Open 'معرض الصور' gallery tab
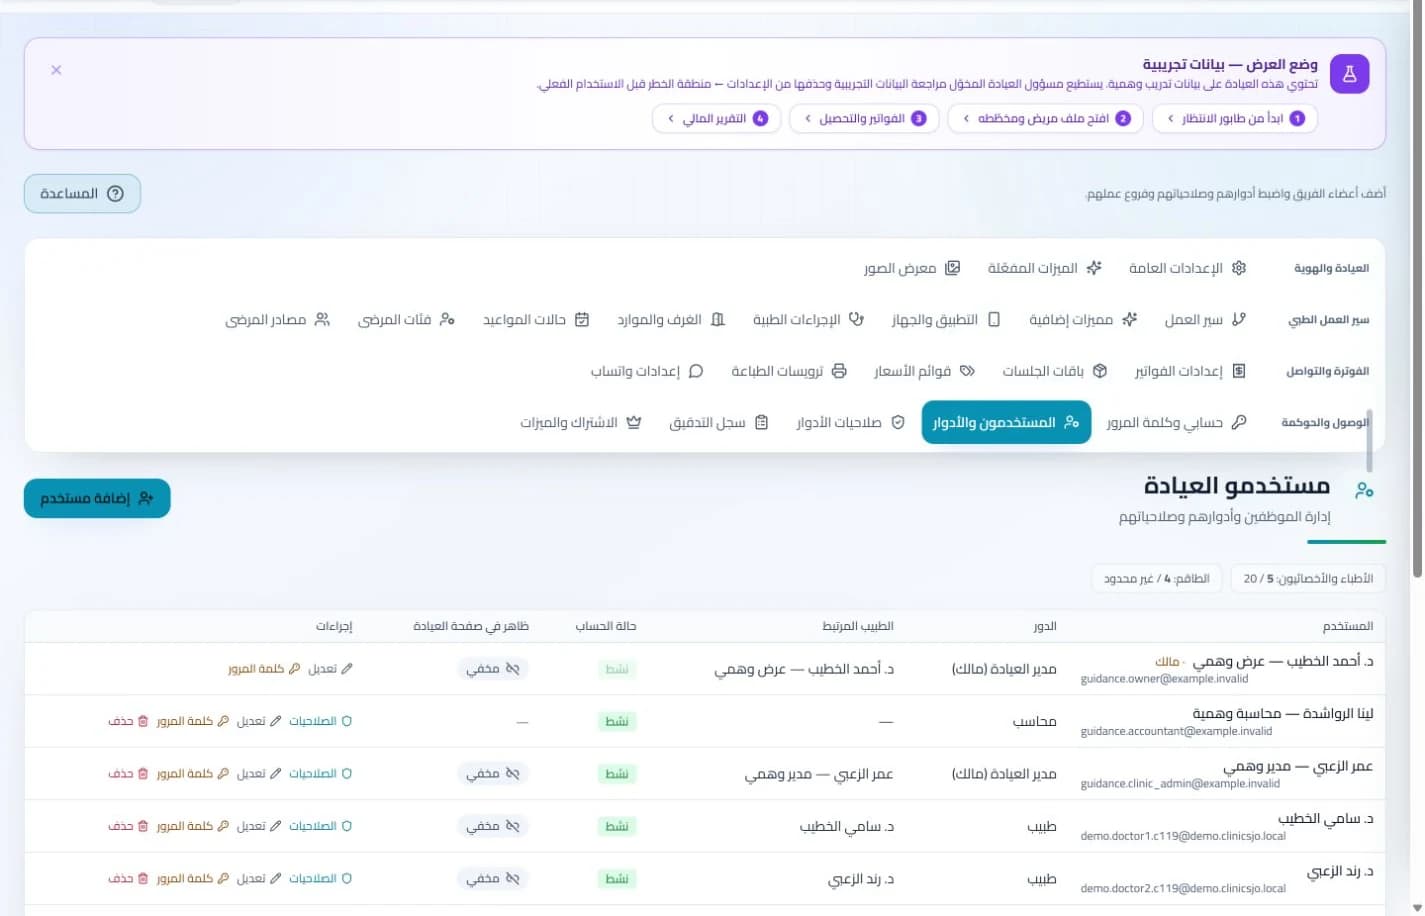Screen dimensions: 1425x916 point(912,268)
